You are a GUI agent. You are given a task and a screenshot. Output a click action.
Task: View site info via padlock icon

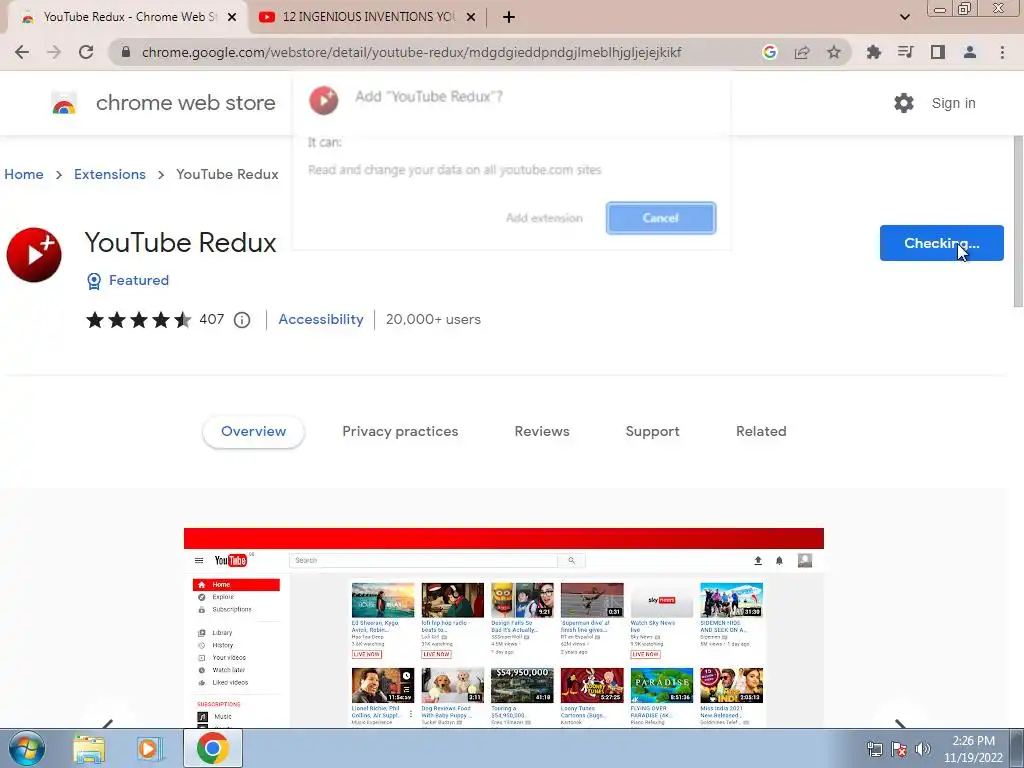point(126,52)
